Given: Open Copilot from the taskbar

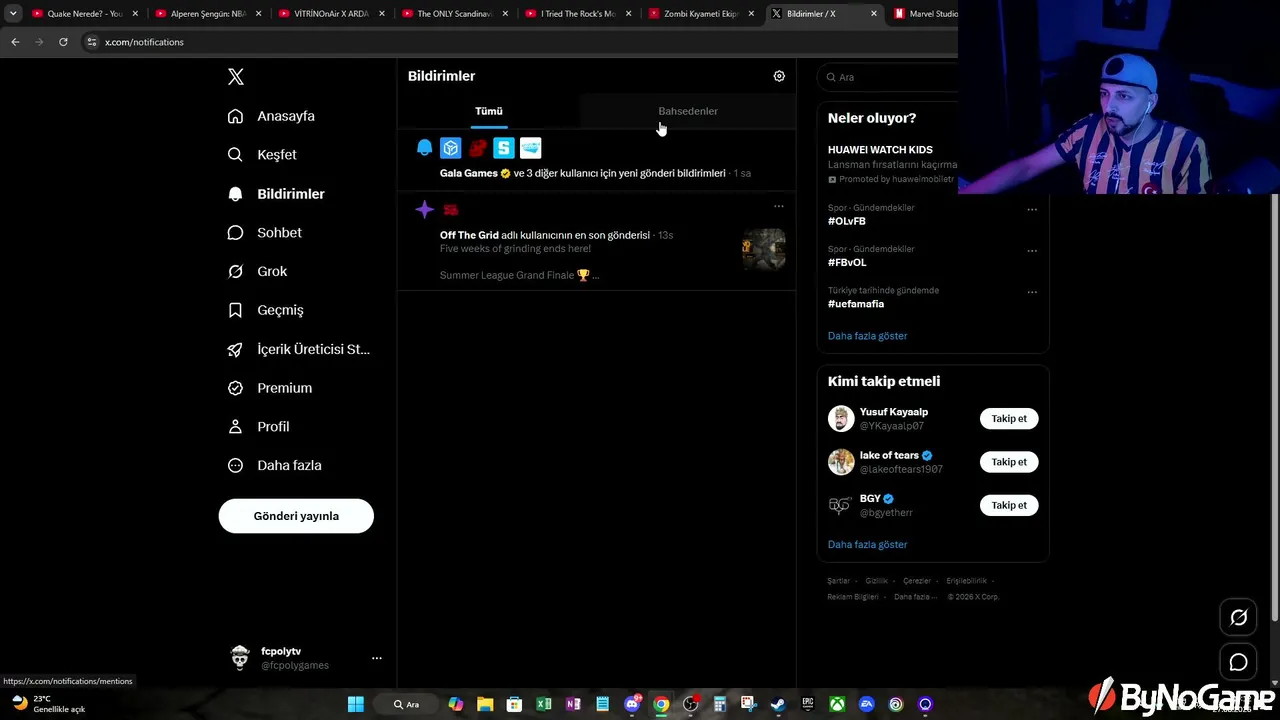Looking at the screenshot, I should coord(456,704).
